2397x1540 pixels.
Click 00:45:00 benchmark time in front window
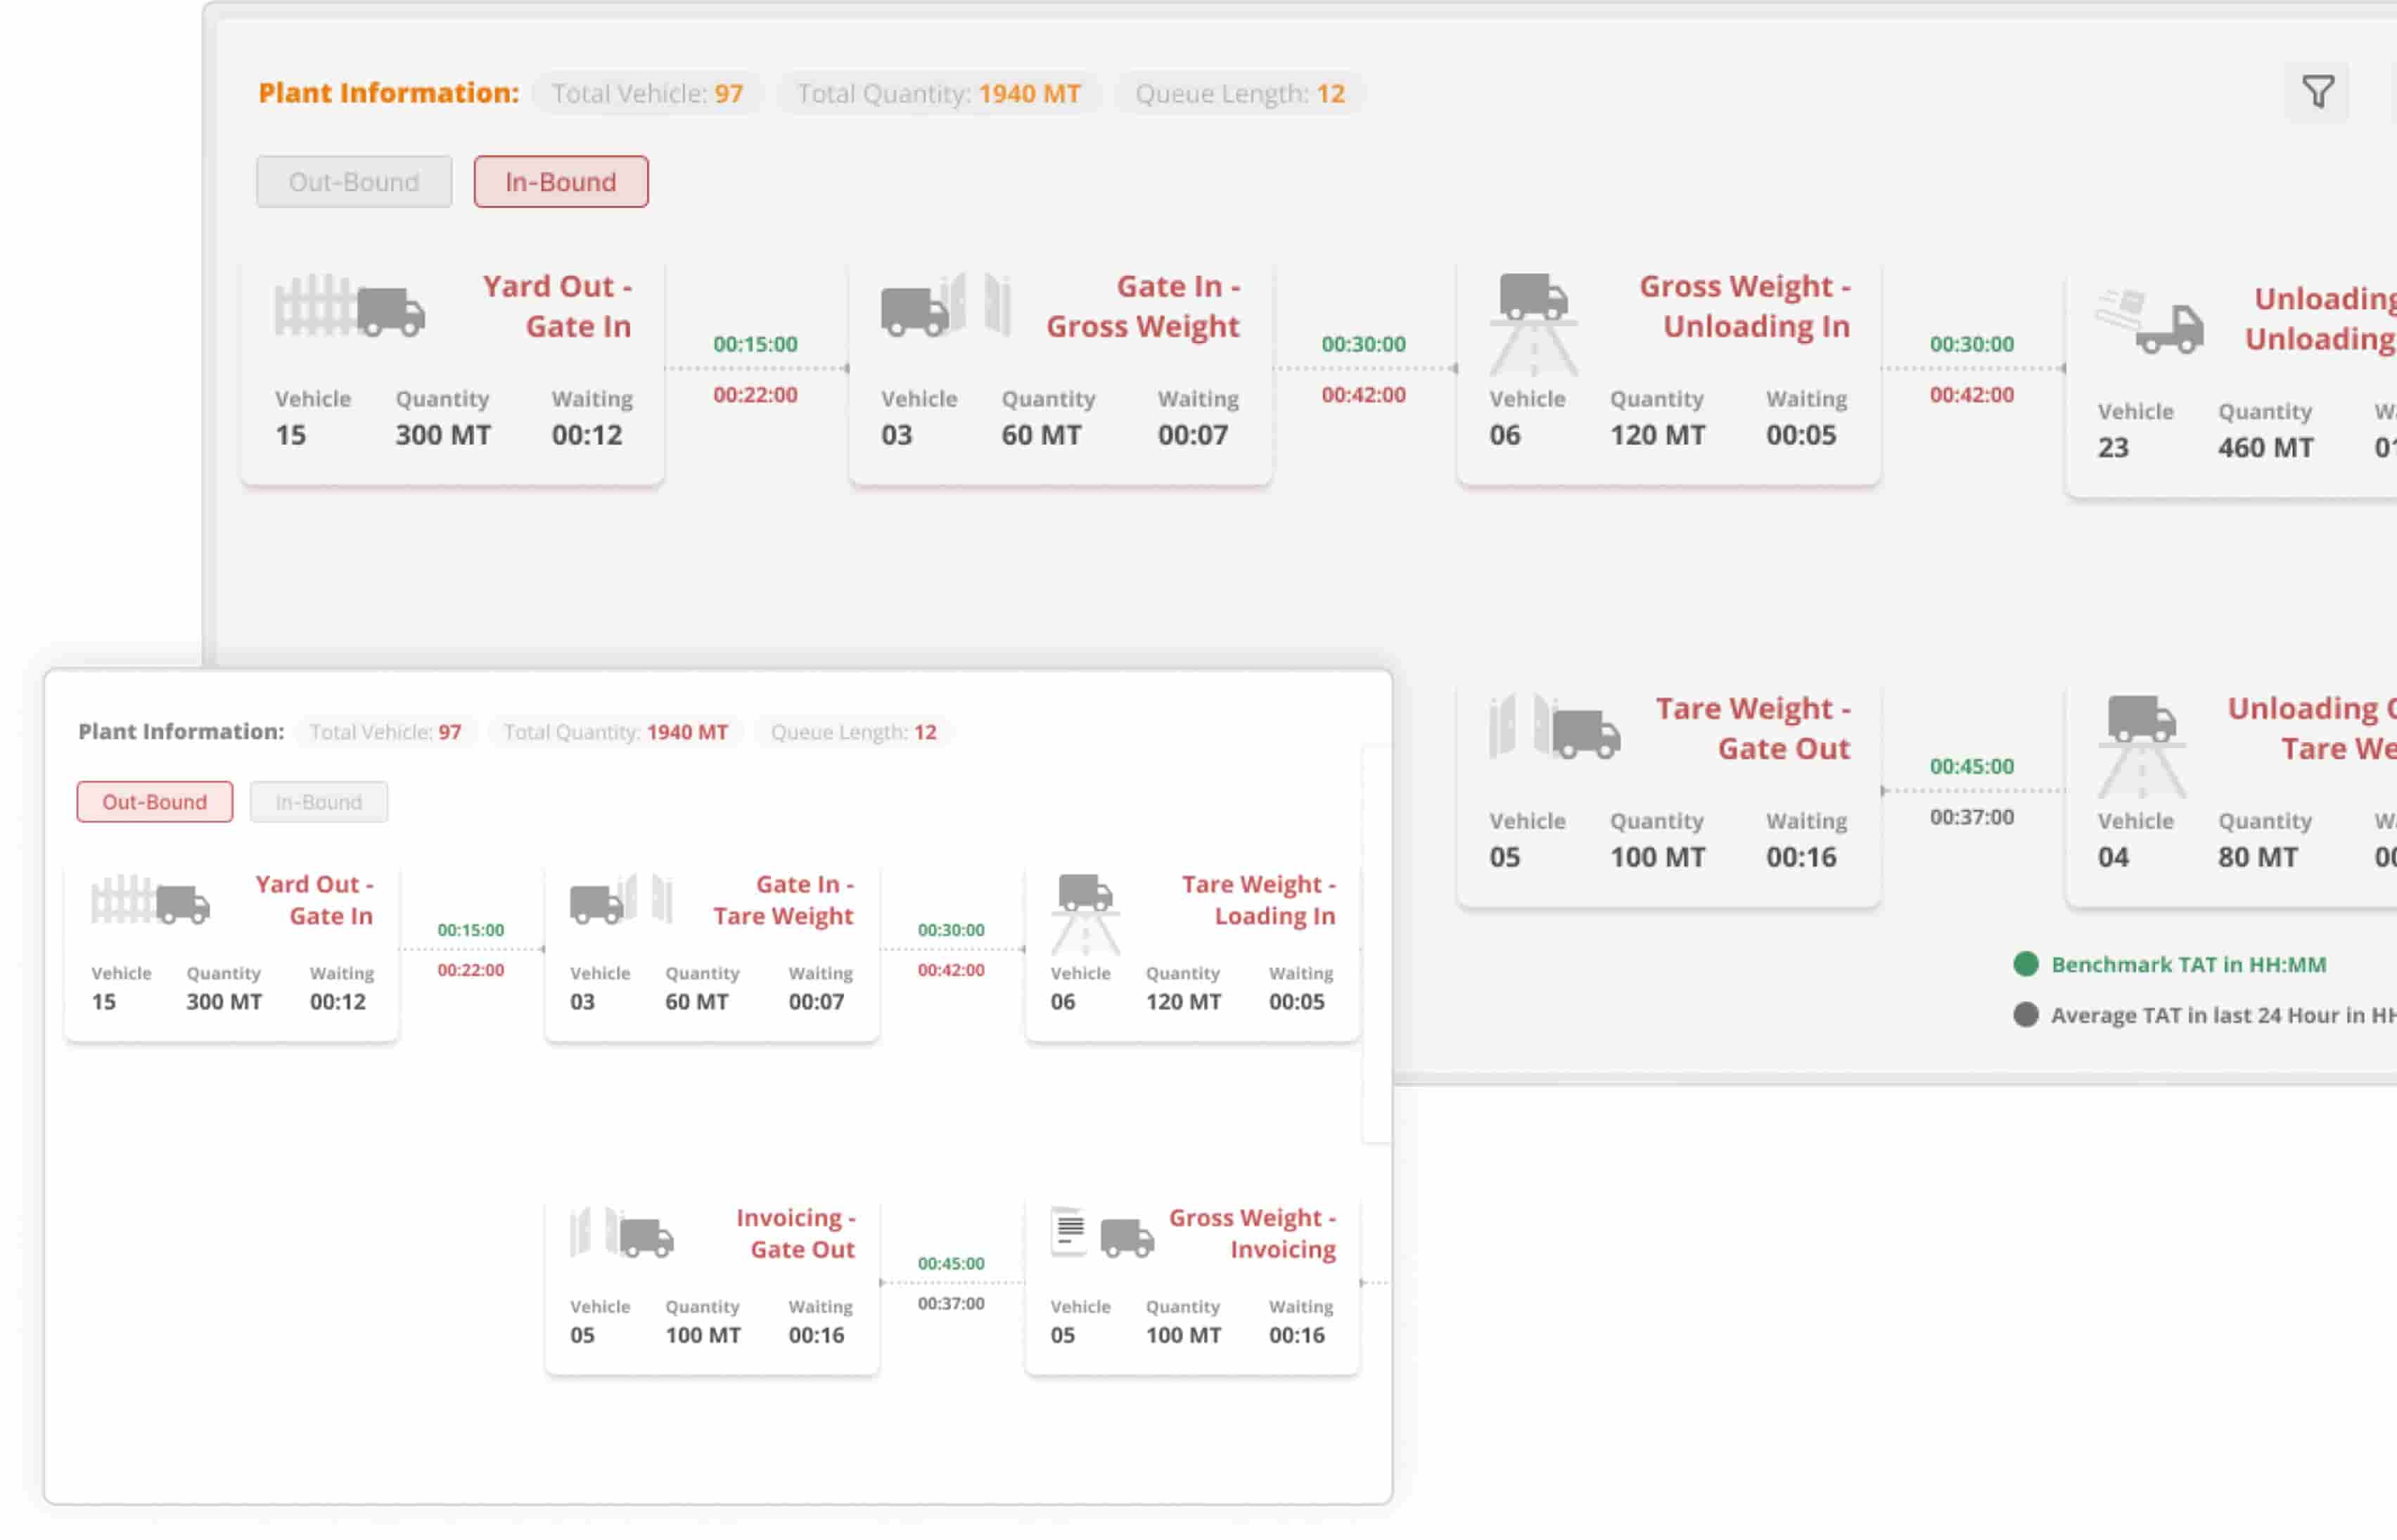coord(951,1263)
